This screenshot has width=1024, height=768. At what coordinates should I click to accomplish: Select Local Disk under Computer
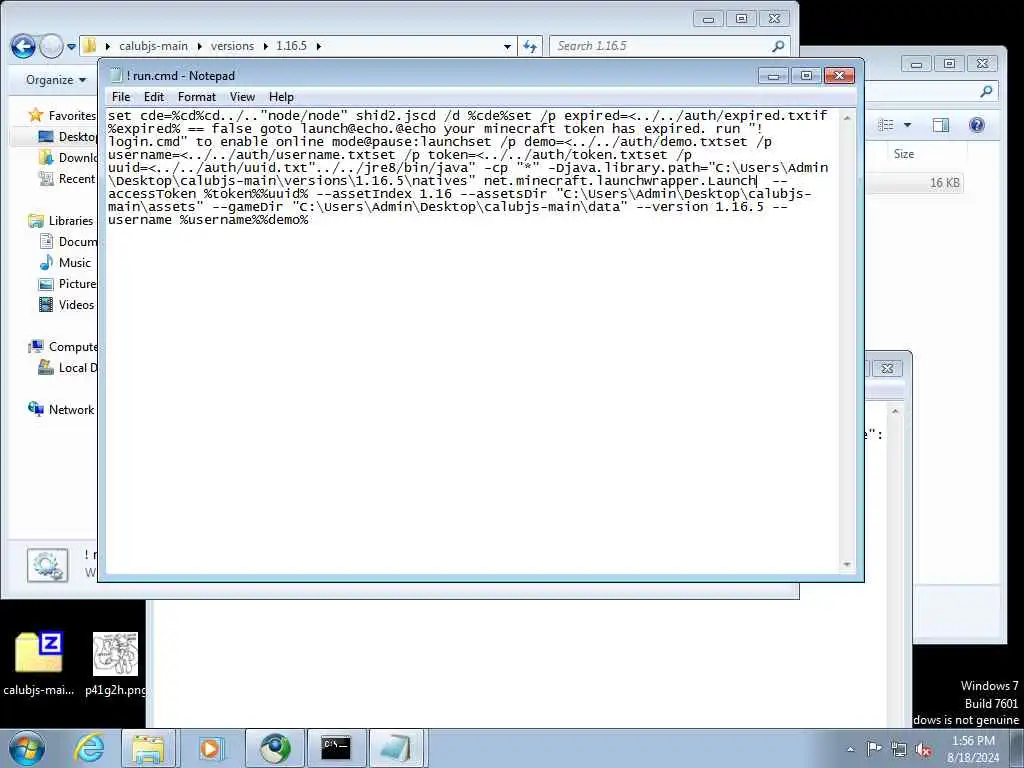click(x=68, y=368)
